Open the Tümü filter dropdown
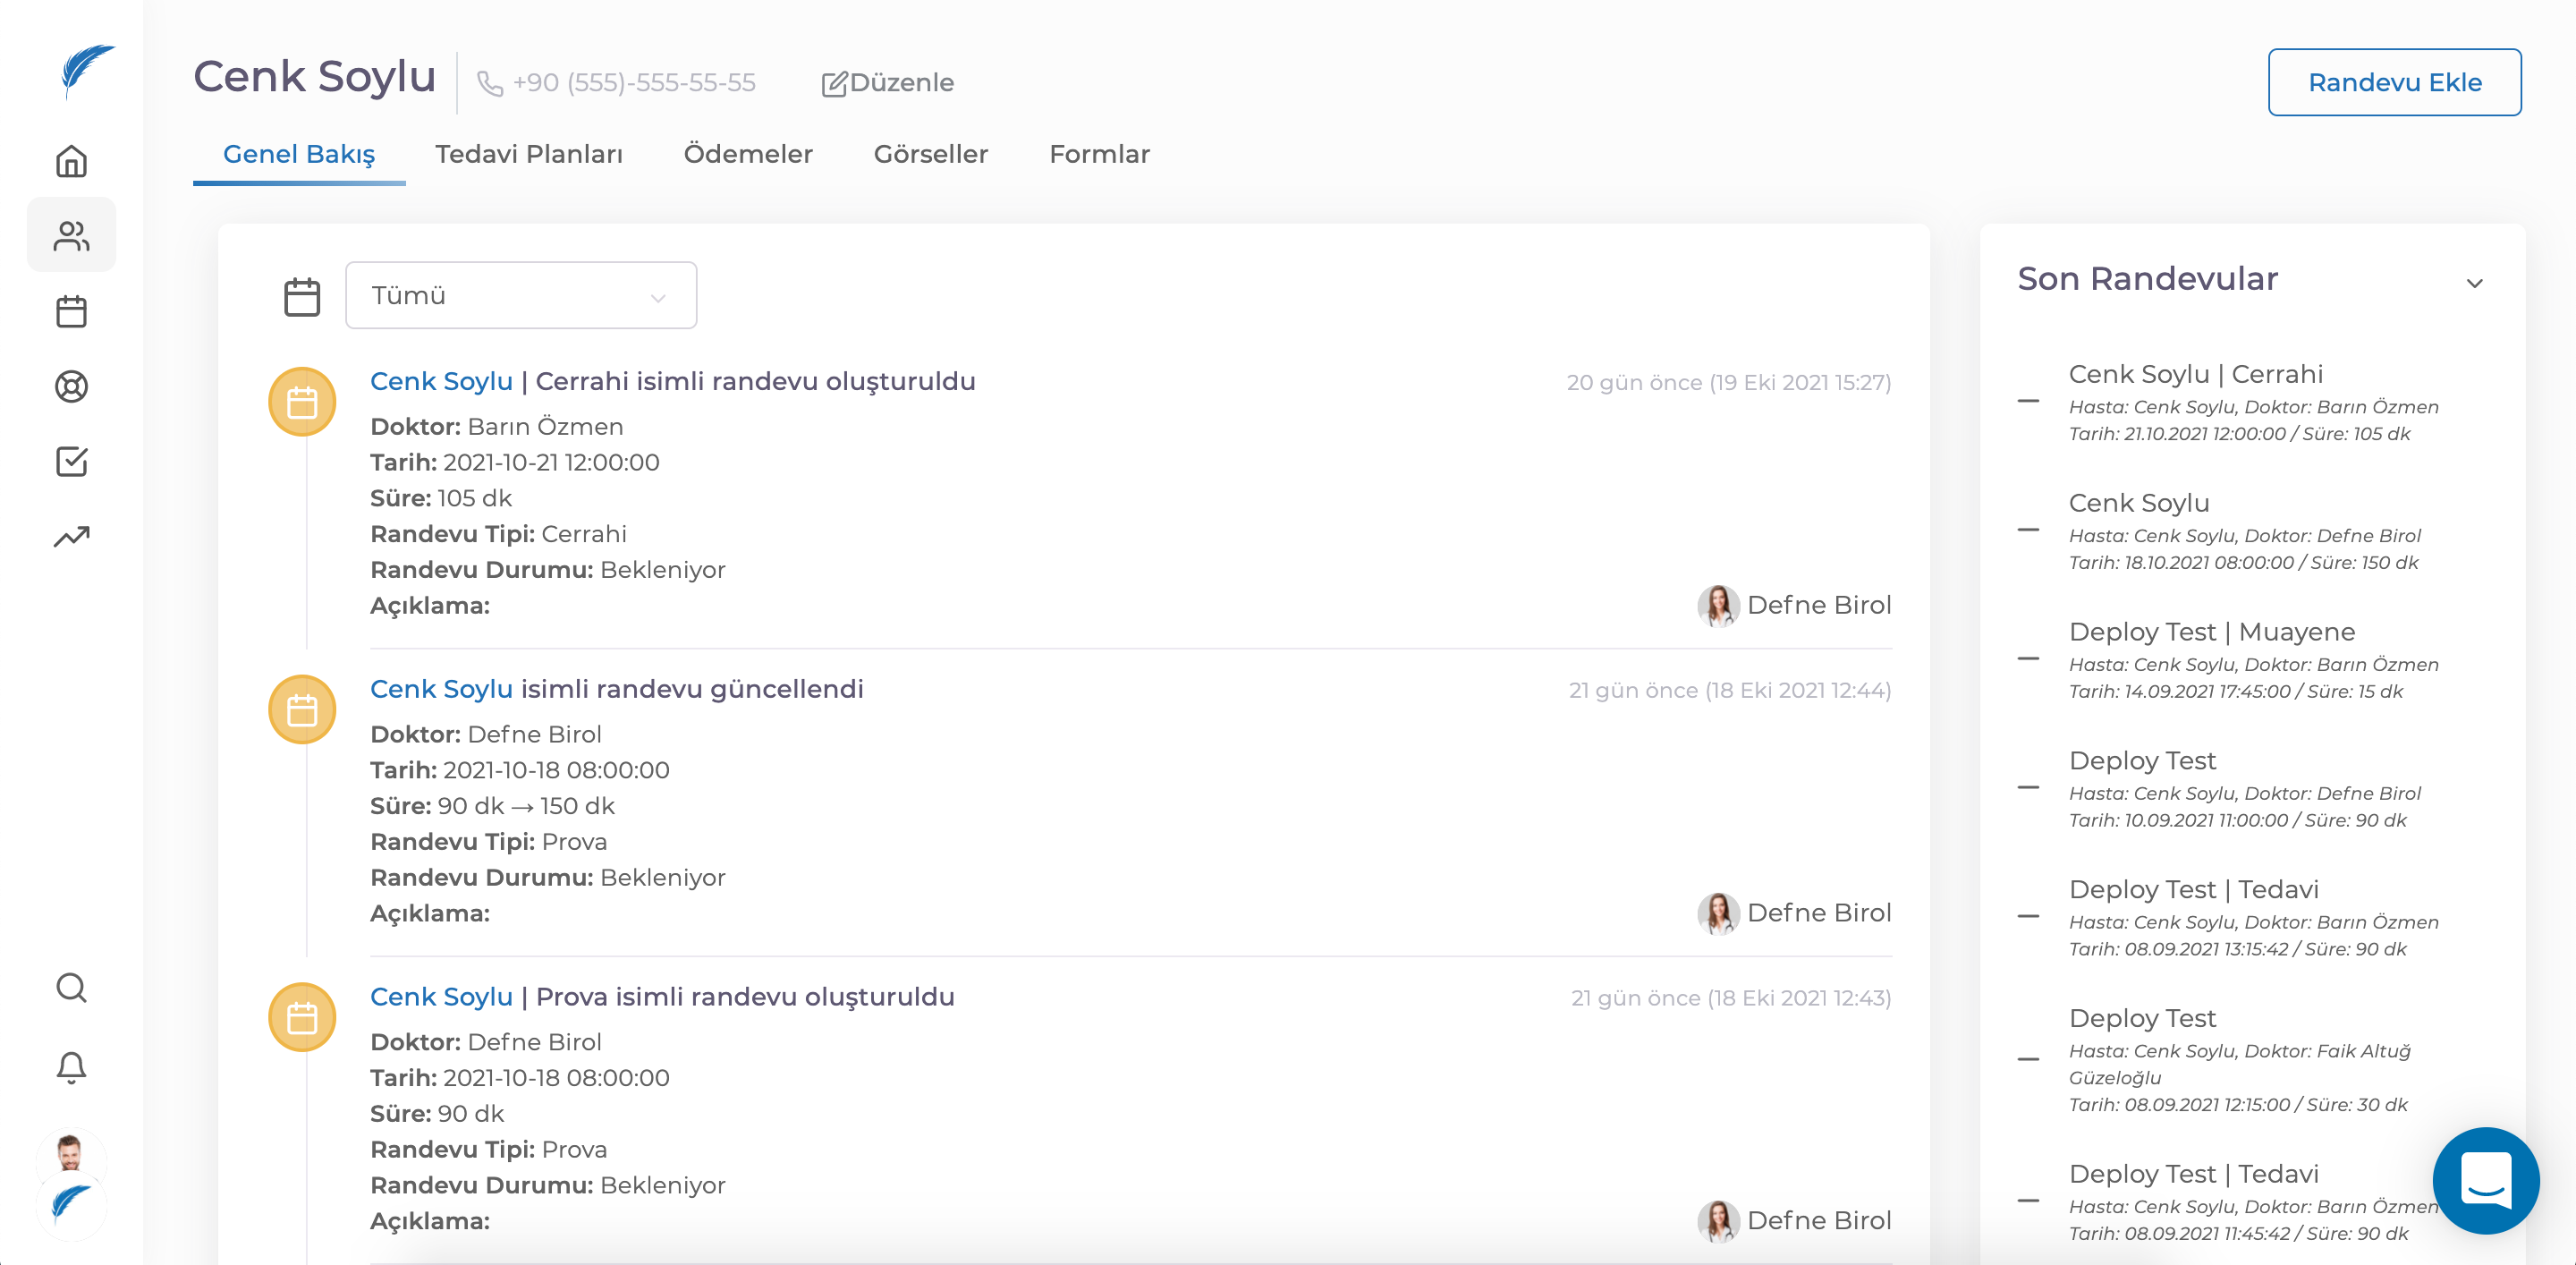 click(x=520, y=295)
